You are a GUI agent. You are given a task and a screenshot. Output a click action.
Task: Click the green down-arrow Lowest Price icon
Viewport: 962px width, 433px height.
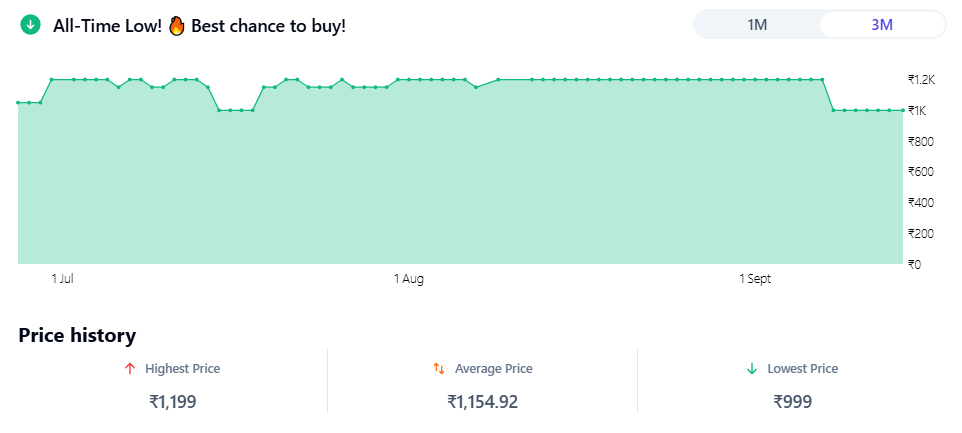tap(752, 369)
